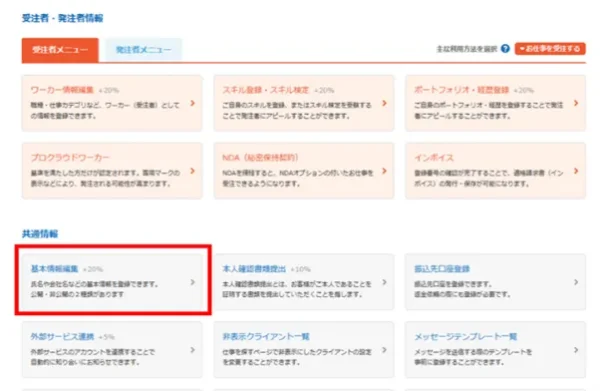
Task: Click the arrow on NDA（秘密保持契約） card
Action: tap(384, 171)
